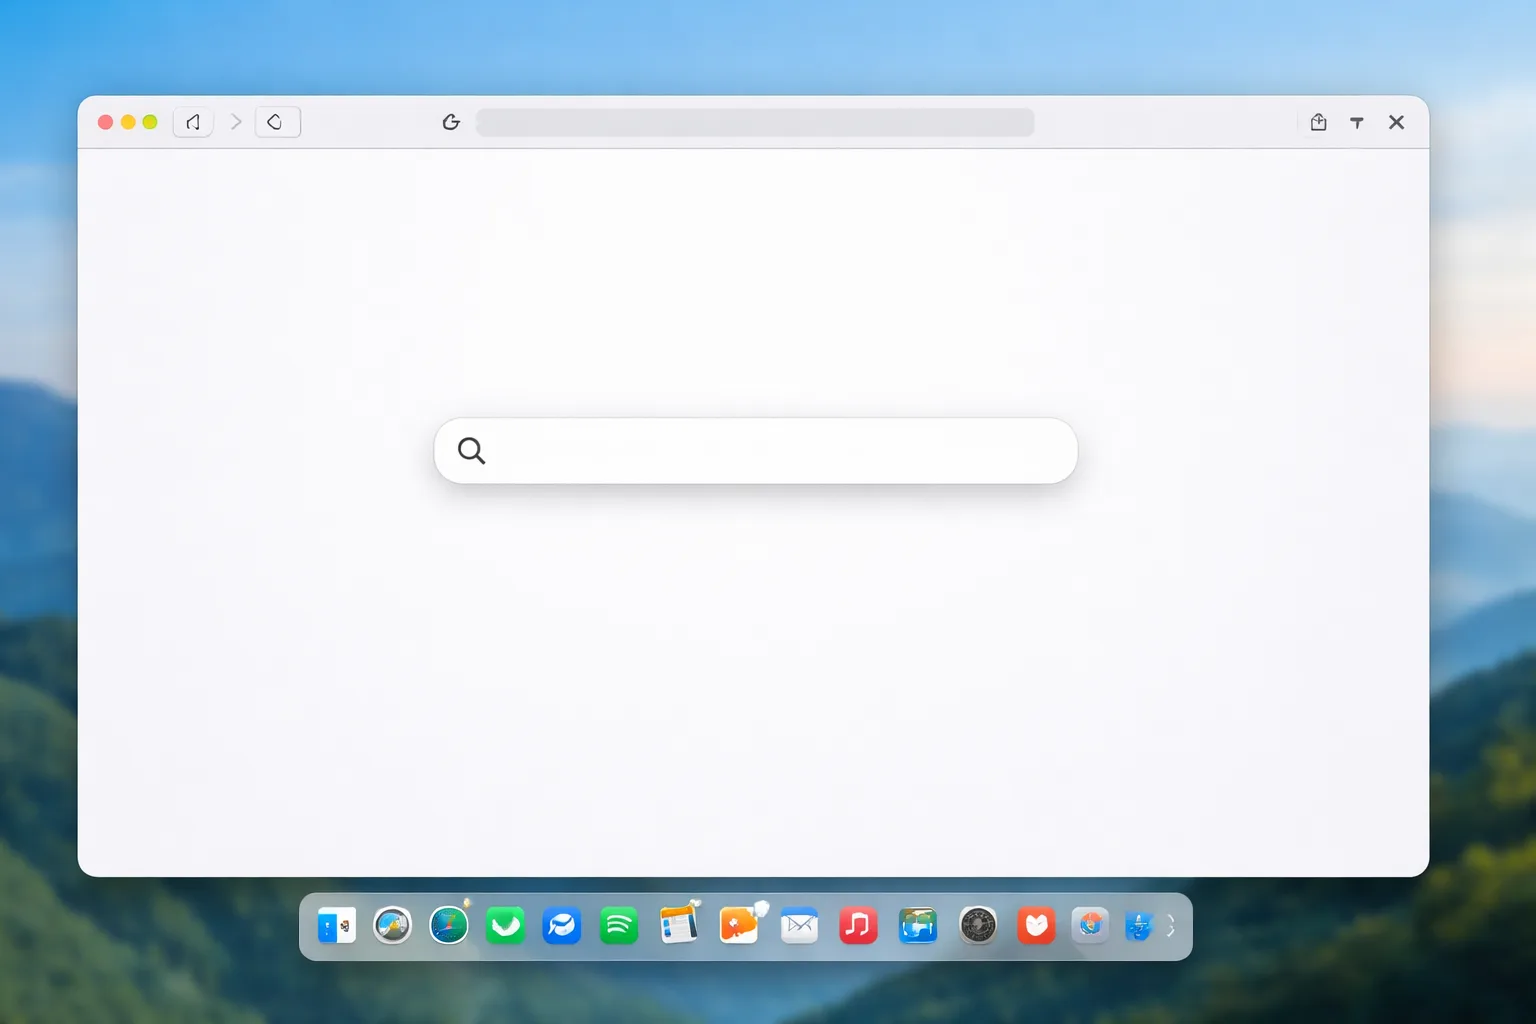This screenshot has height=1024, width=1536.
Task: Open the newspaper document icon in dock
Action: 680,924
